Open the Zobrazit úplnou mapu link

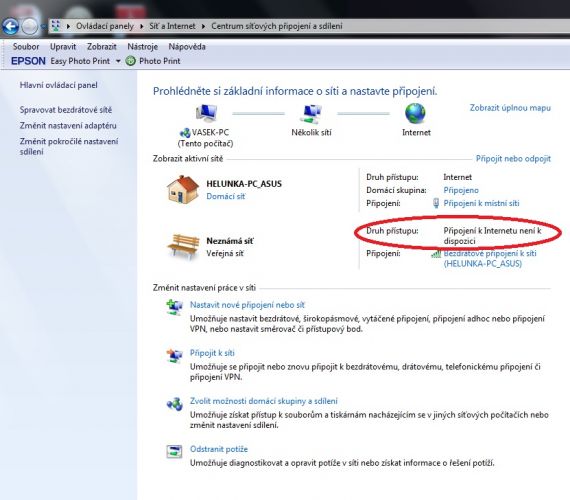tap(510, 108)
